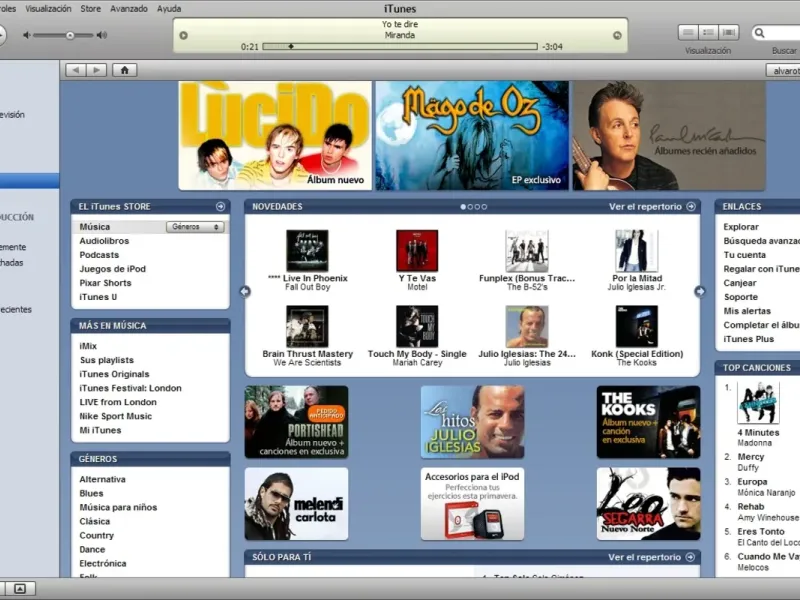This screenshot has height=600, width=800.
Task: Open Explorar under Enlaces
Action: [x=741, y=227]
